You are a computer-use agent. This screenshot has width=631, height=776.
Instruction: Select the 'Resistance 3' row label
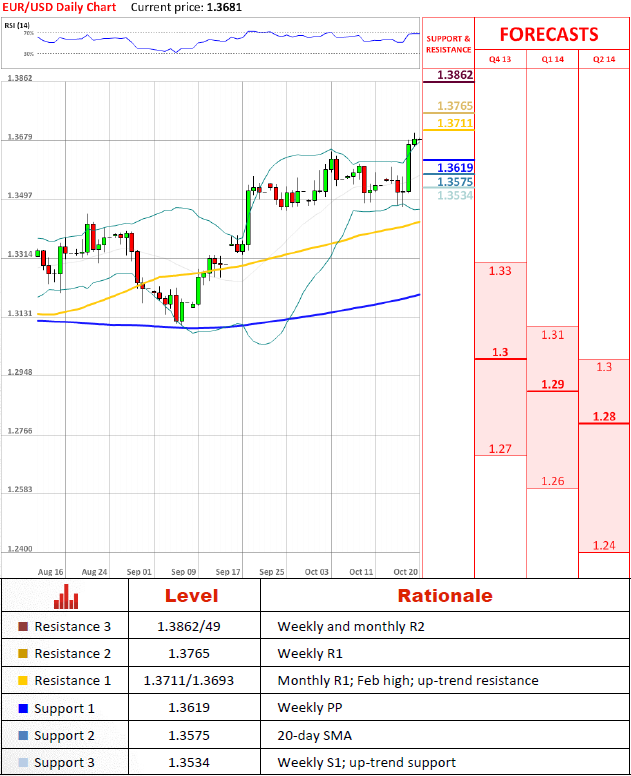coord(73,627)
